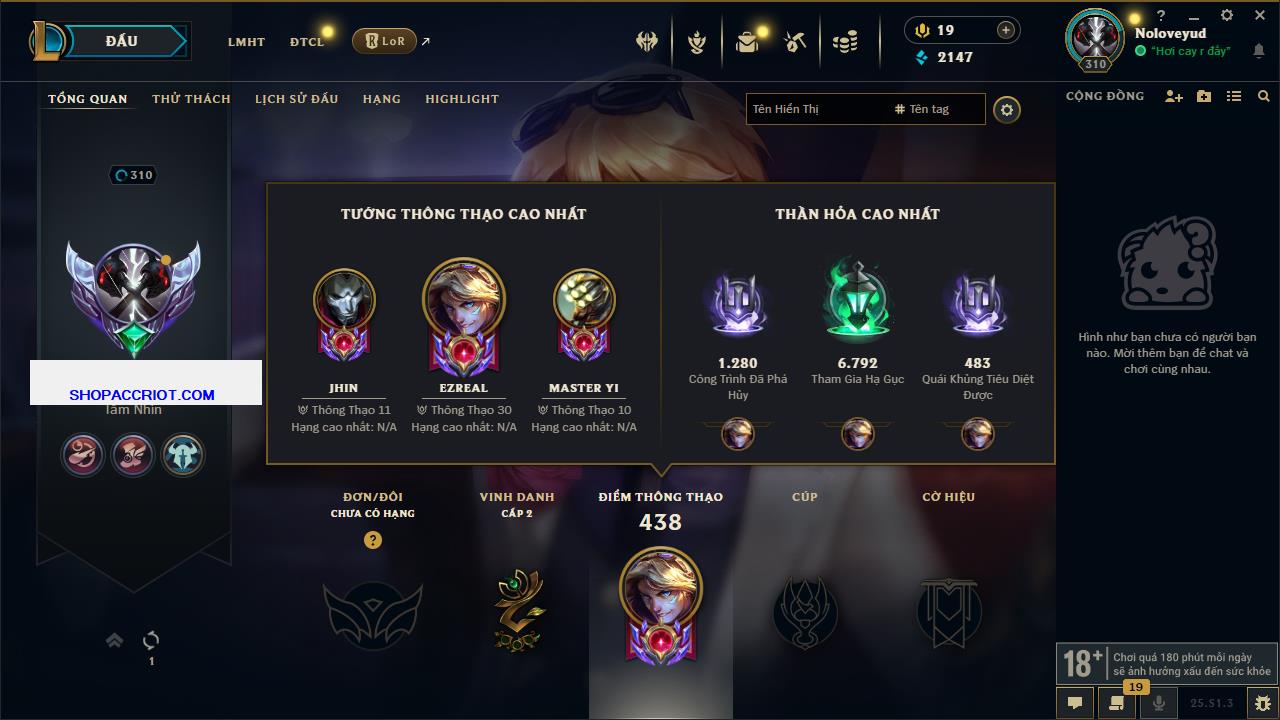This screenshot has height=720, width=1280.
Task: Expand the profile banner up-arrow chevron
Action: tap(114, 640)
